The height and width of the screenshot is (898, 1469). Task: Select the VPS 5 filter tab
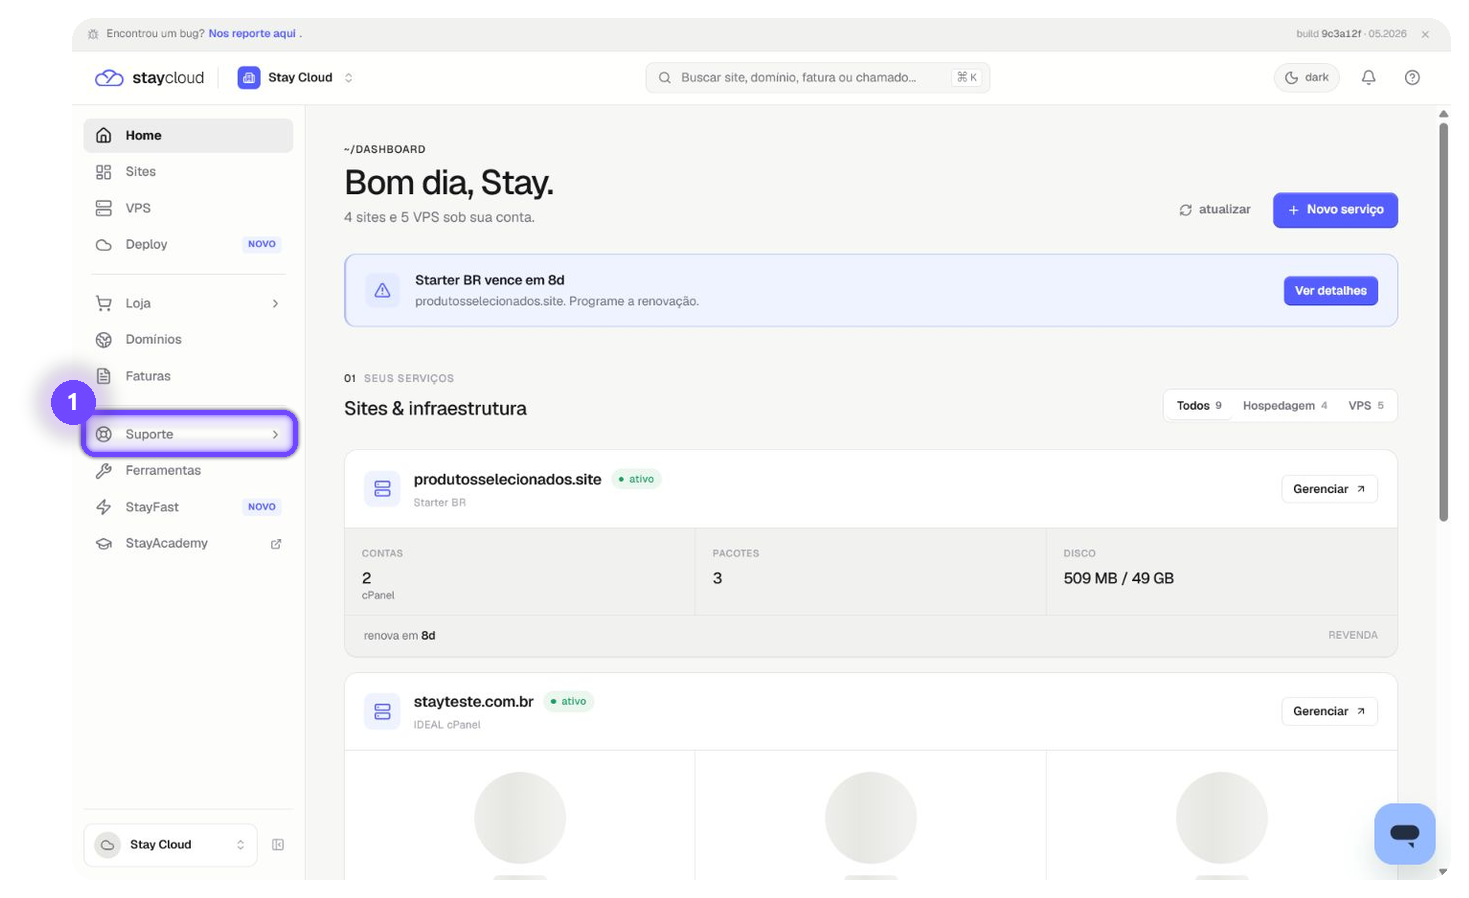(x=1366, y=406)
